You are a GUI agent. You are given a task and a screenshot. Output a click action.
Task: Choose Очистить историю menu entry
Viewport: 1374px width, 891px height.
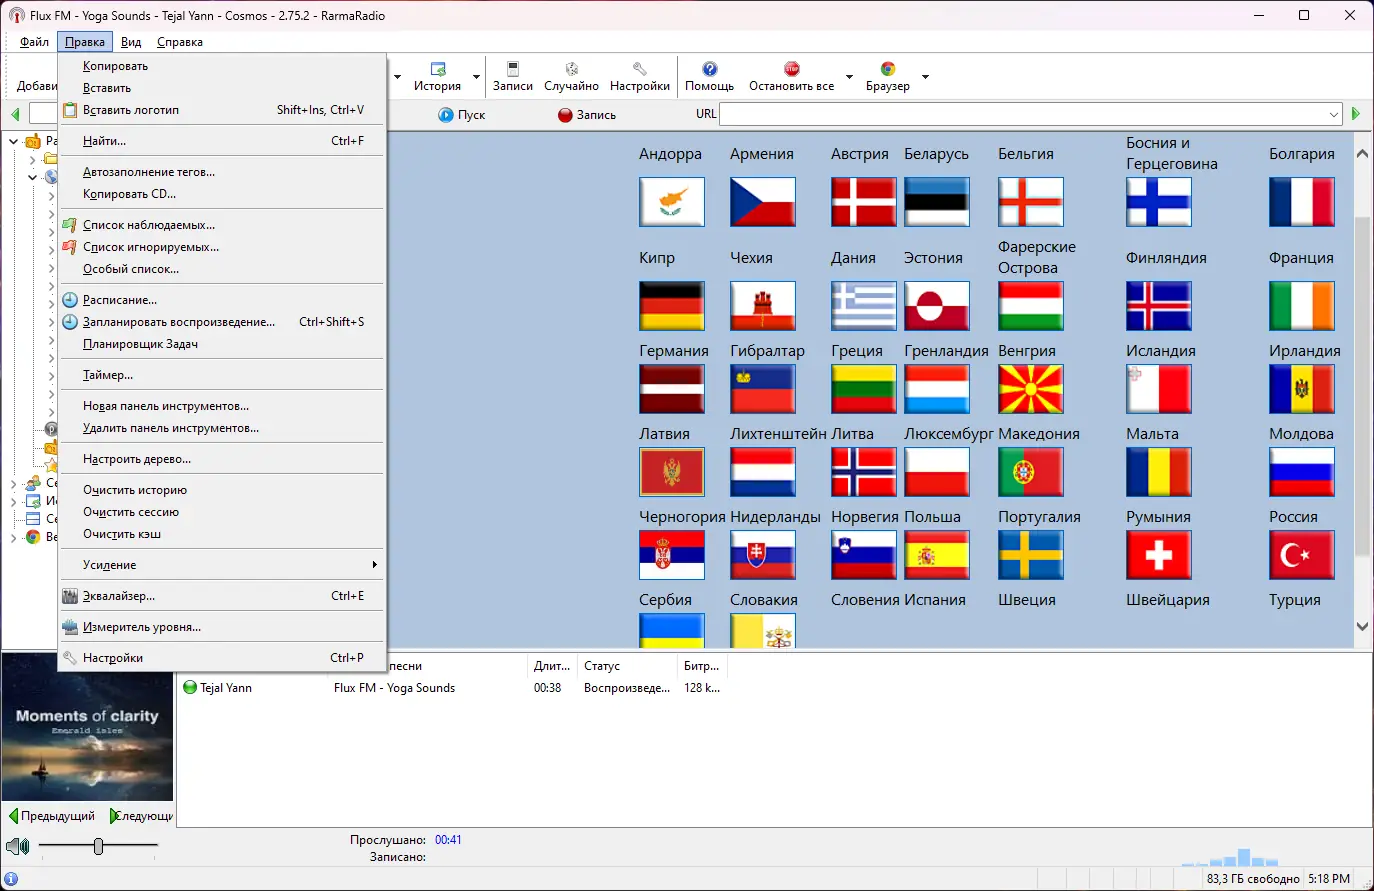222,490
